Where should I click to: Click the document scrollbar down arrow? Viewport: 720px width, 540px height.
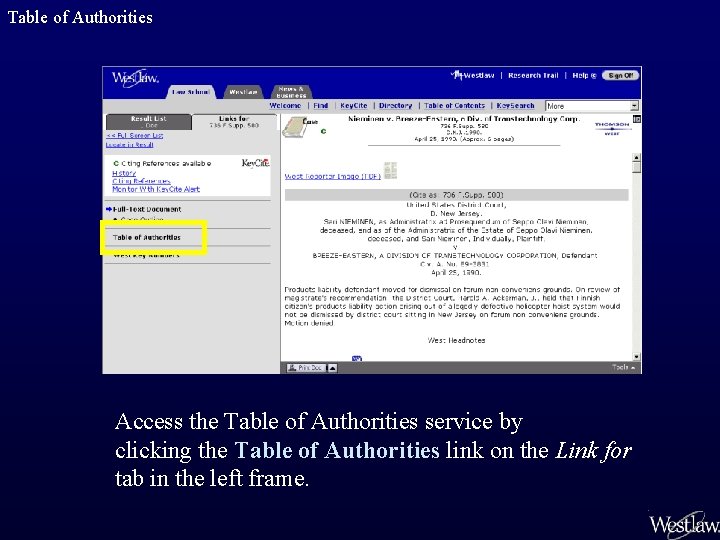636,356
